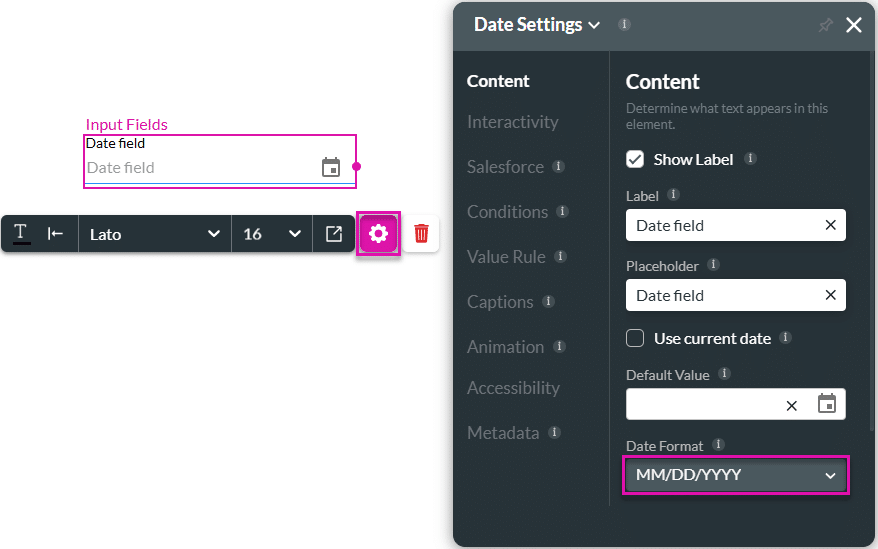Click the open-in-new-window icon in toolbar

pos(334,234)
